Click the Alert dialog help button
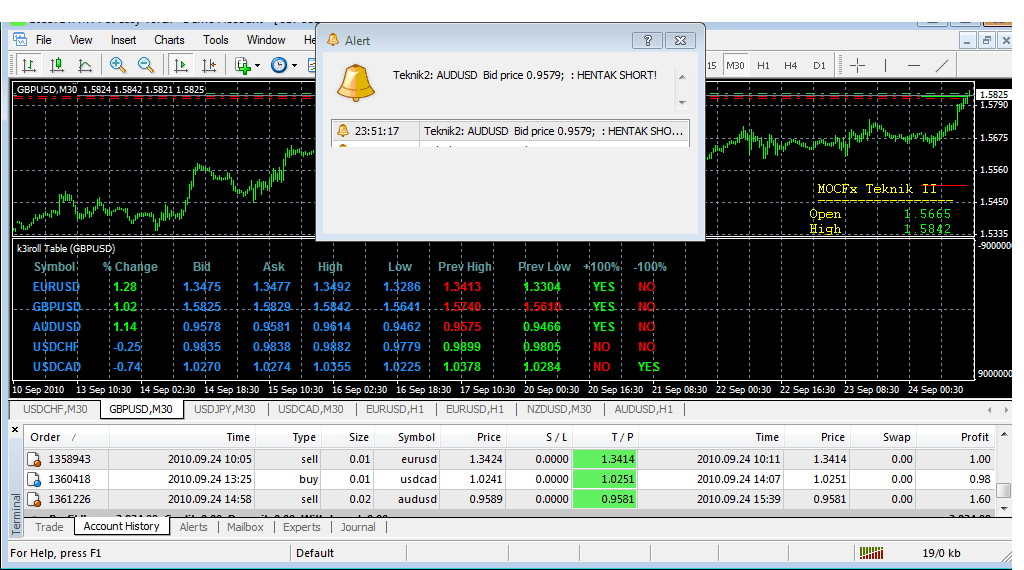1024x570 pixels. pyautogui.click(x=647, y=40)
